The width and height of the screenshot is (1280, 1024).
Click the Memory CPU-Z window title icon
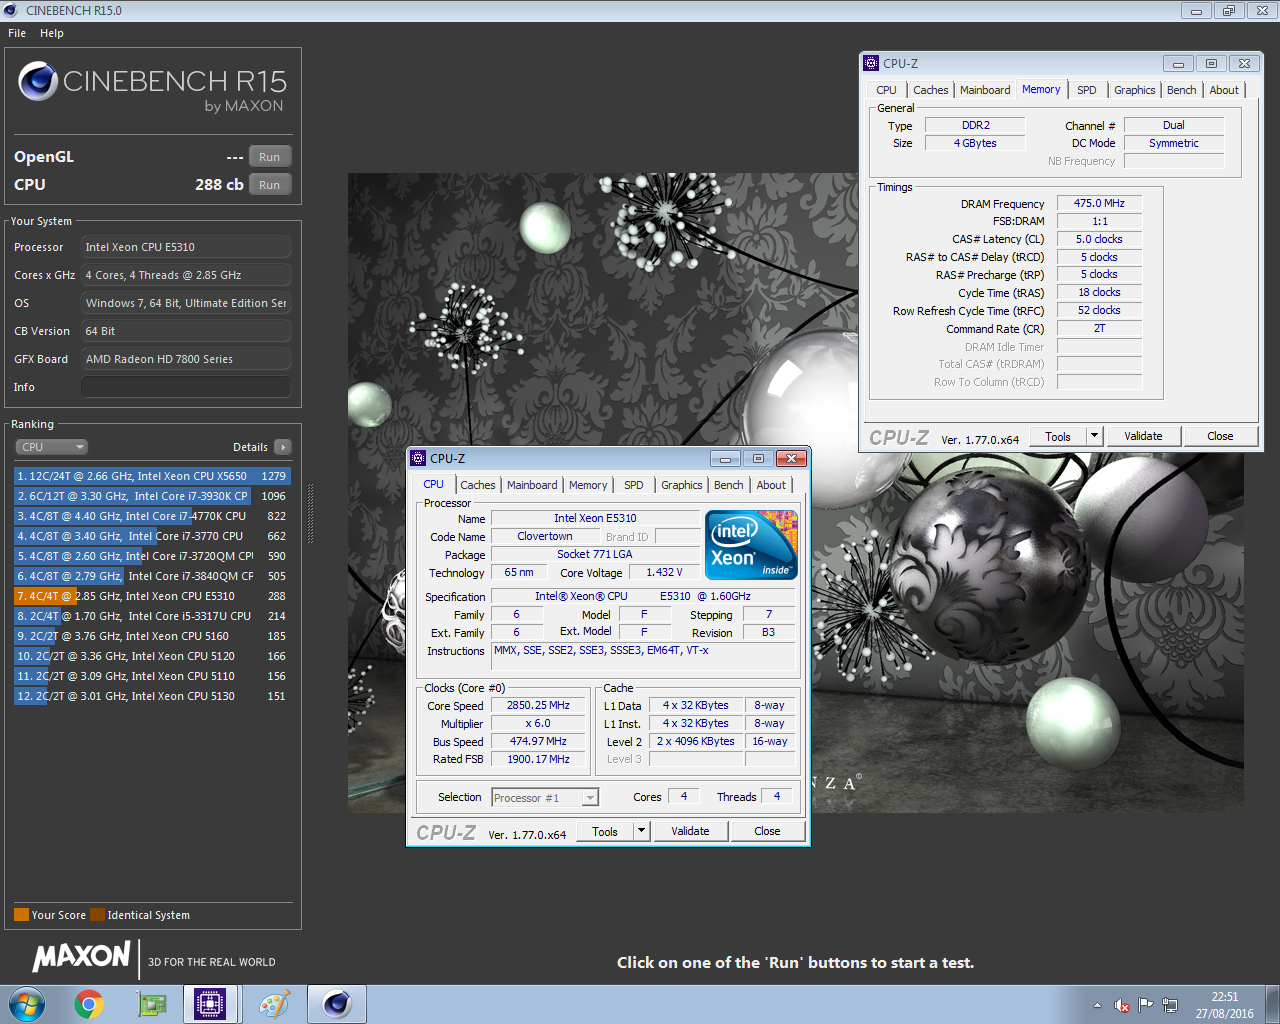(x=871, y=63)
